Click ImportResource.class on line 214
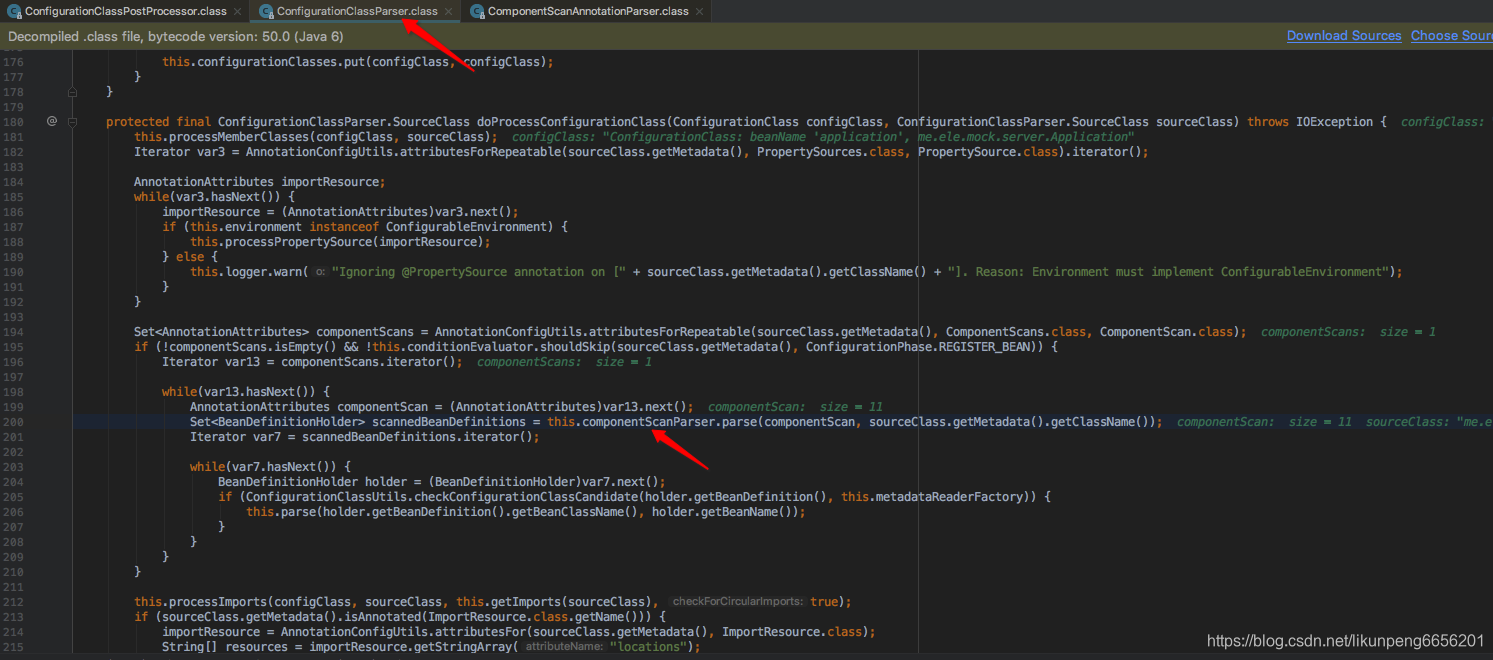Viewport: 1493px width, 660px height. 797,632
